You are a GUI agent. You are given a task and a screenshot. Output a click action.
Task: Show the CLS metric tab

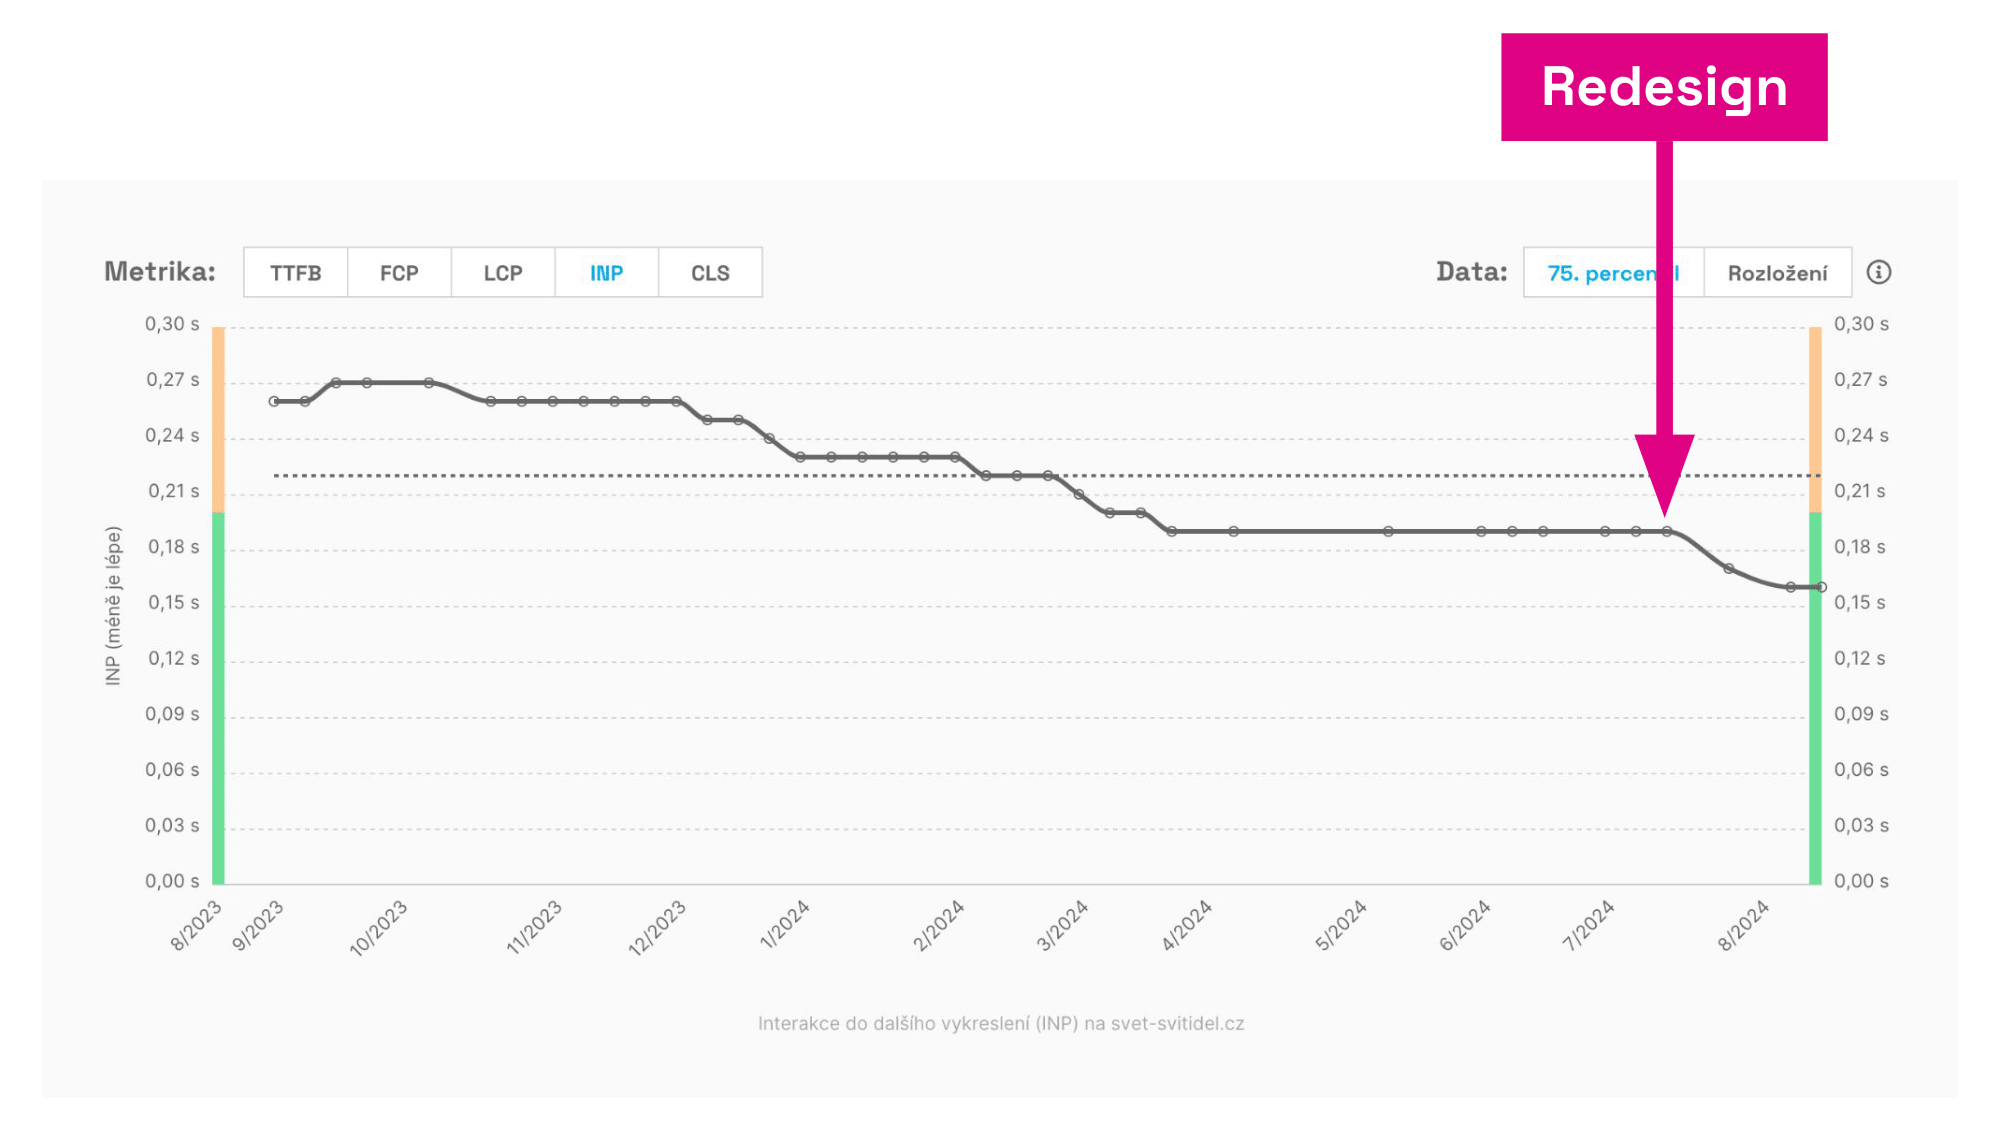(710, 273)
